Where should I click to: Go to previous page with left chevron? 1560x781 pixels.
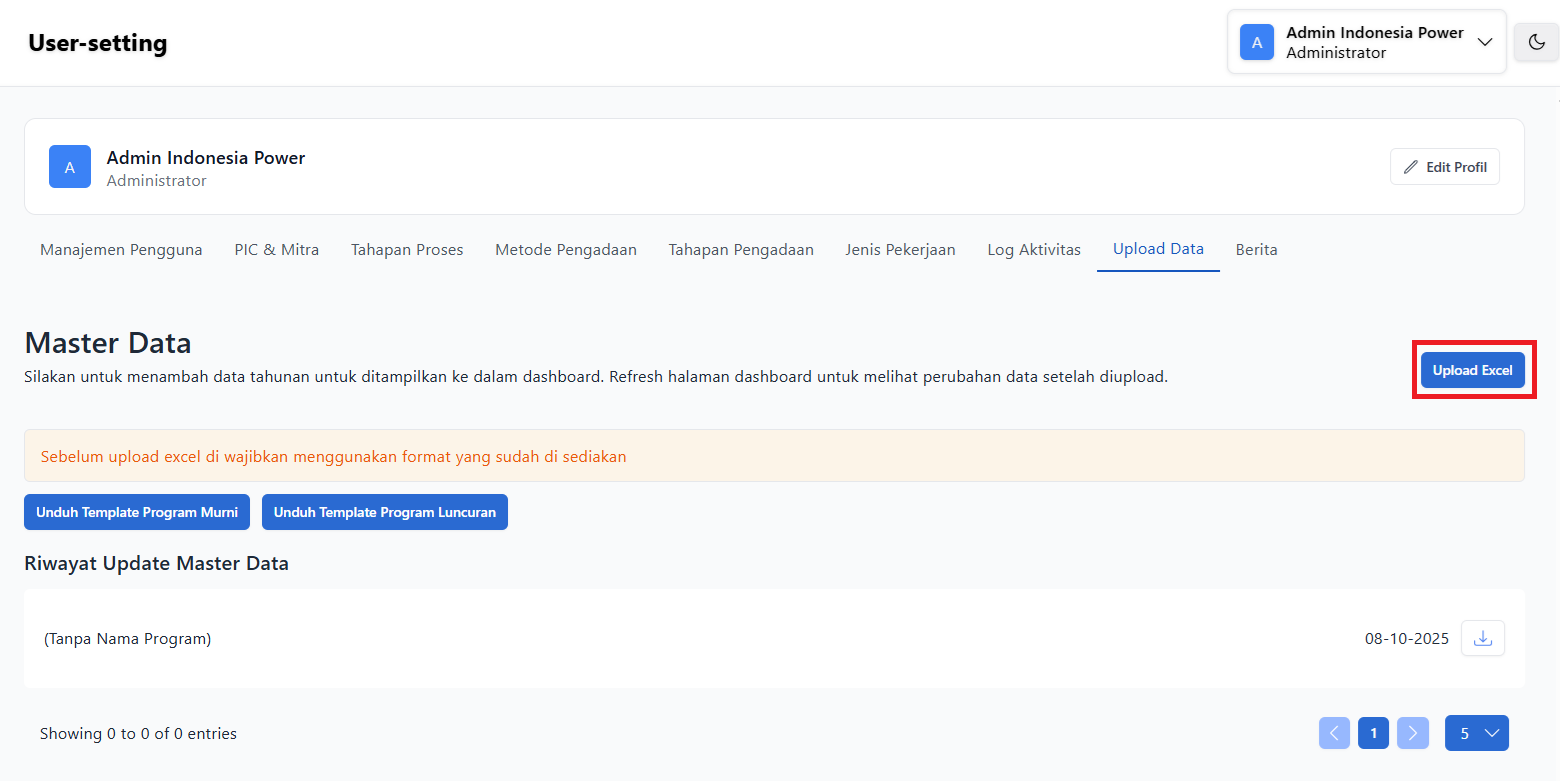click(1334, 733)
